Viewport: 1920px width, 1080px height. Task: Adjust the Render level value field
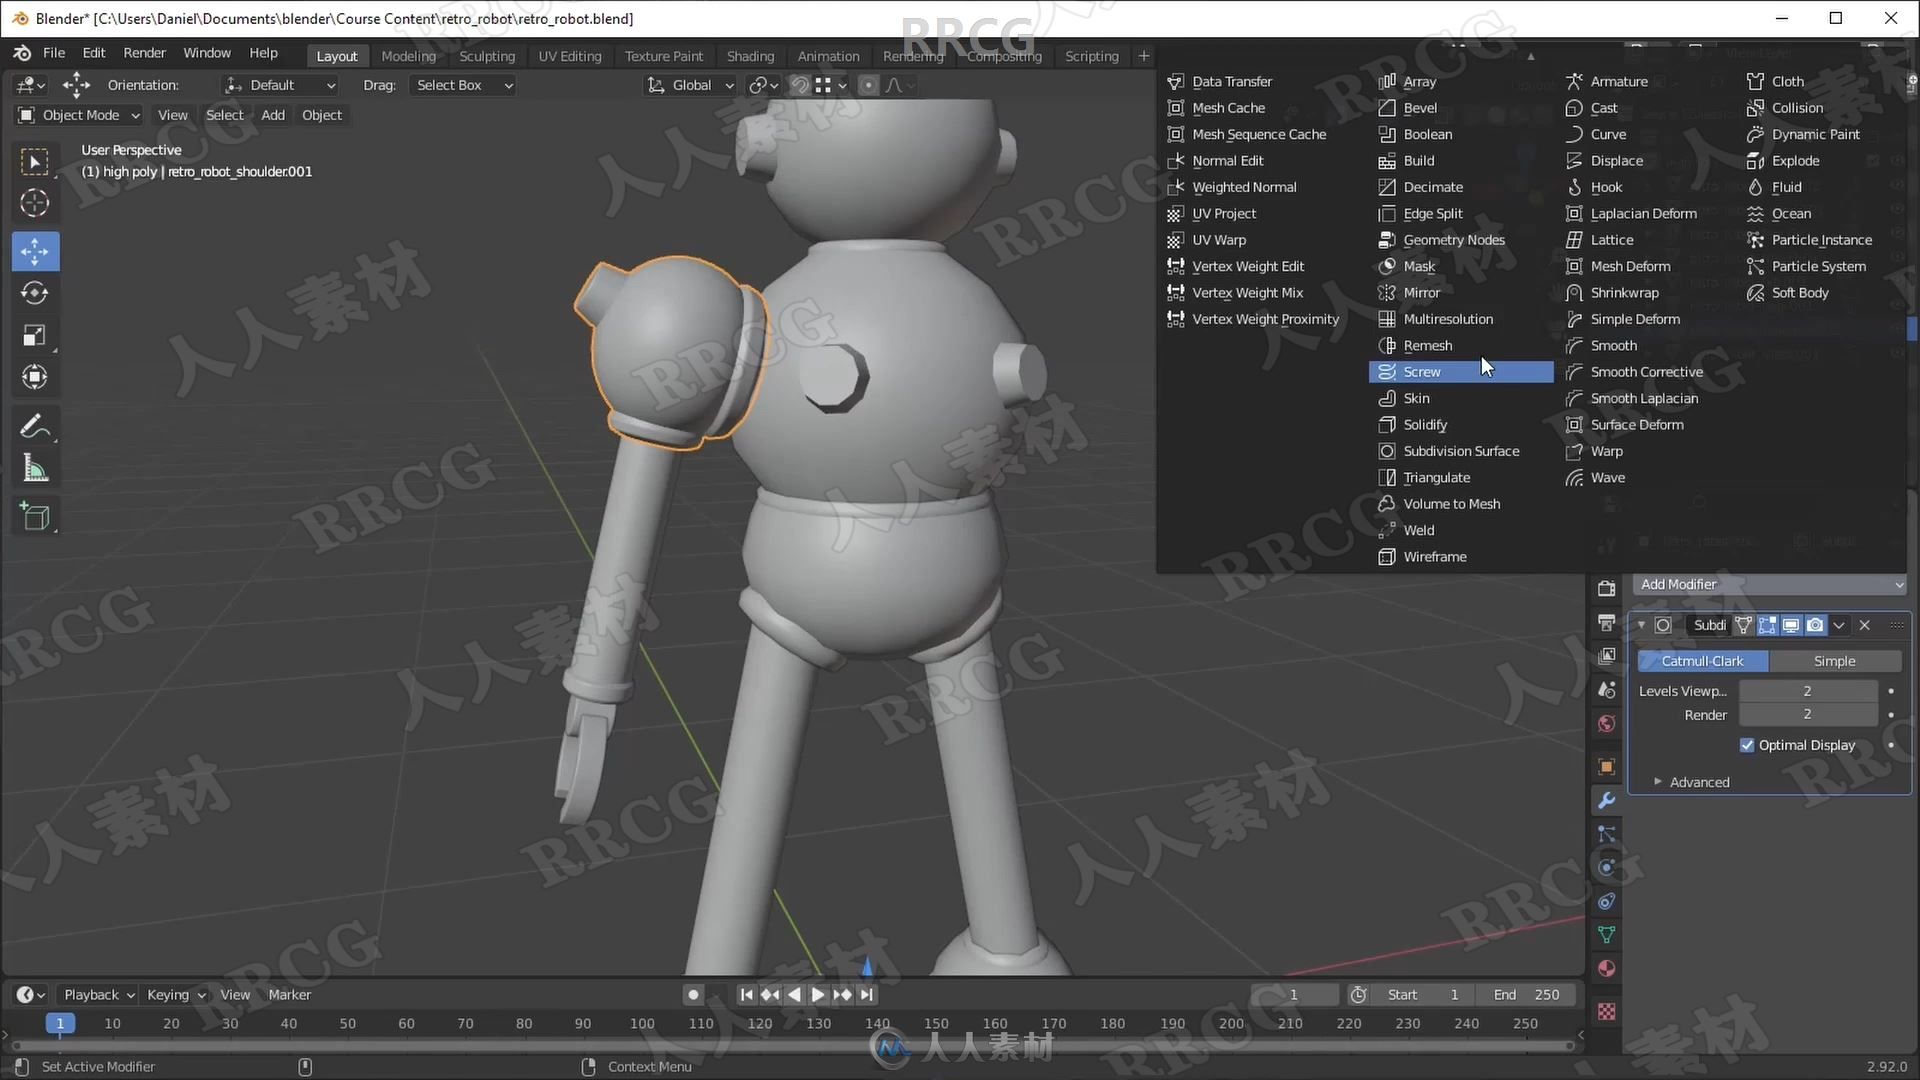(1808, 713)
